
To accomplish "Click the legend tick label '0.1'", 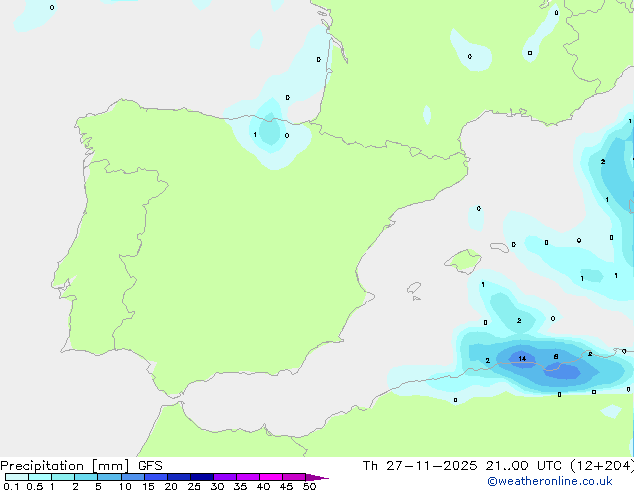I will pos(11,486).
